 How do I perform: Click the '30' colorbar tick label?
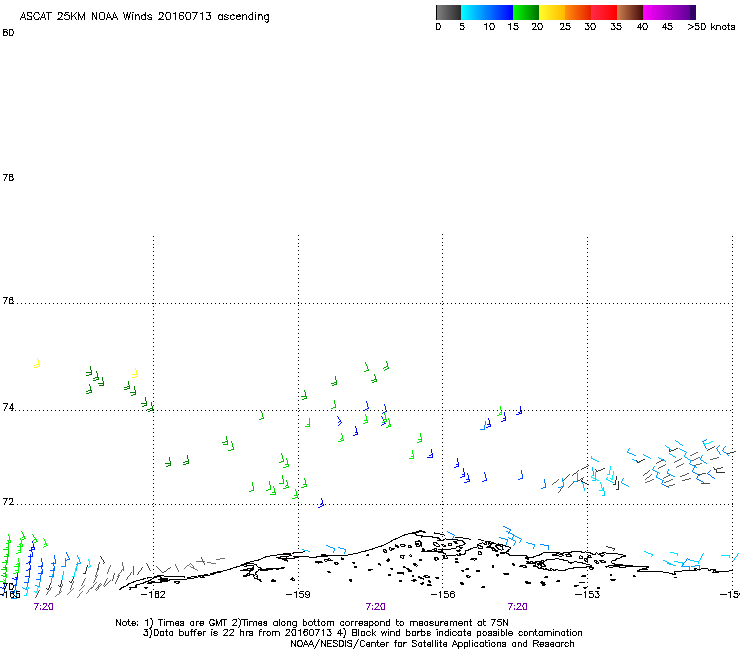[590, 27]
